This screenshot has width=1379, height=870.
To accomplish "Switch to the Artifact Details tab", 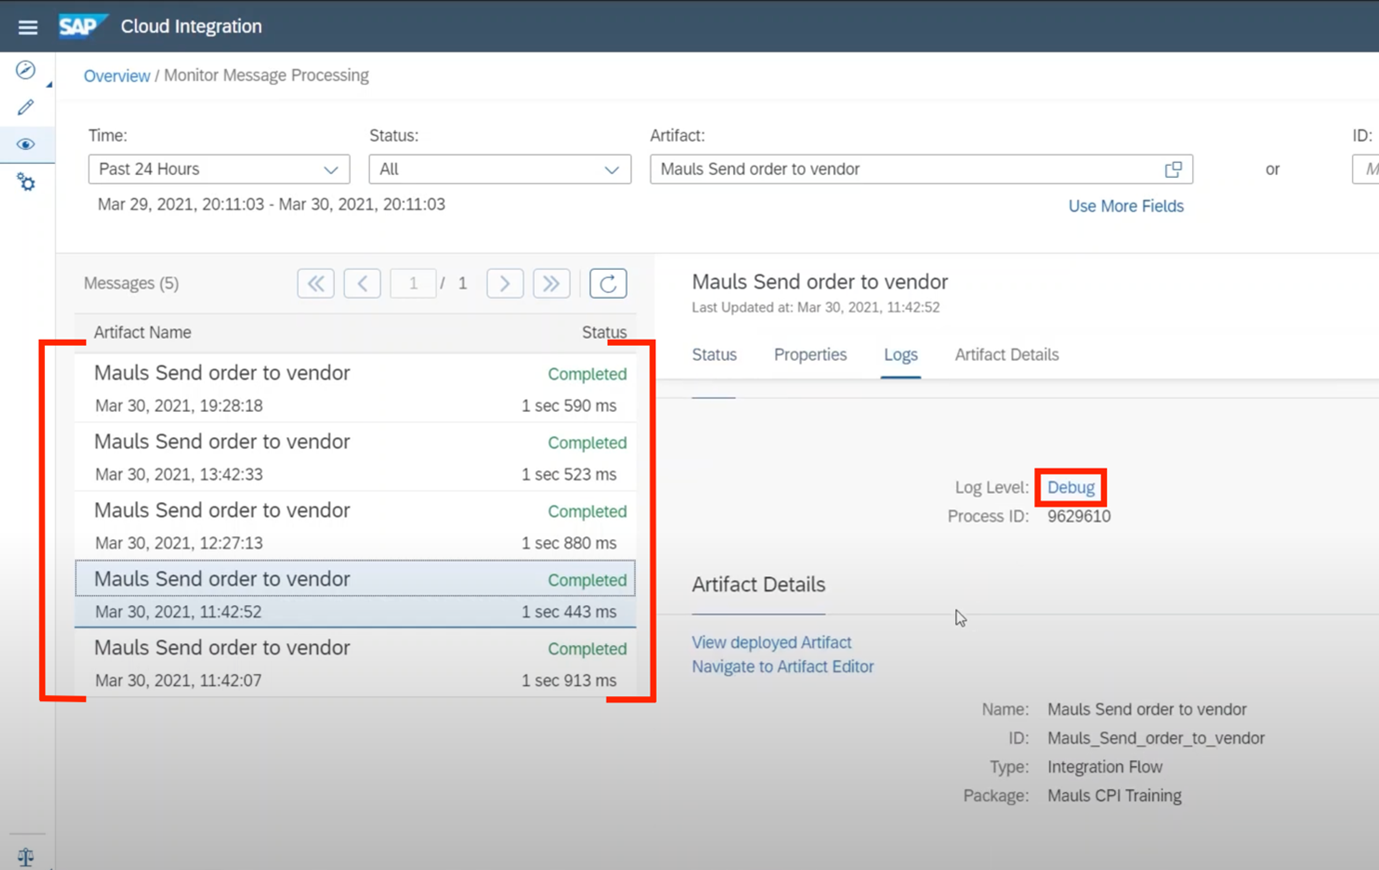I will pyautogui.click(x=1007, y=355).
